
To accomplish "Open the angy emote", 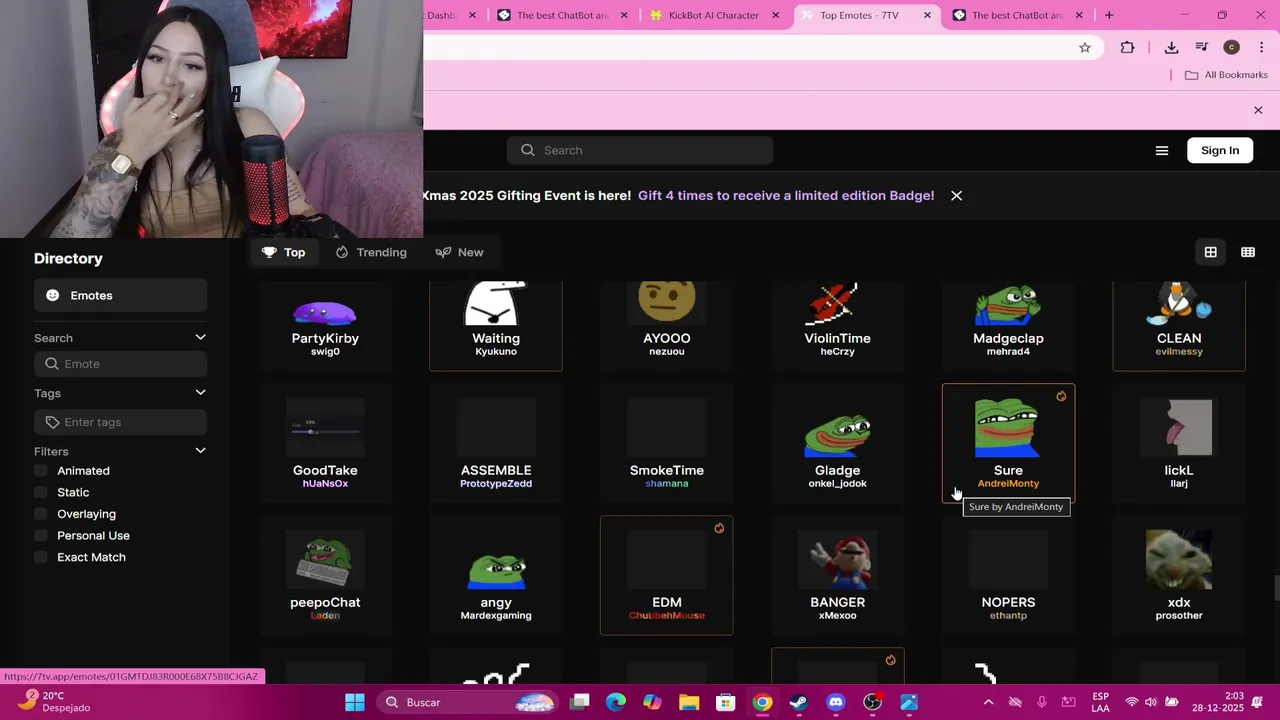I will [x=496, y=575].
